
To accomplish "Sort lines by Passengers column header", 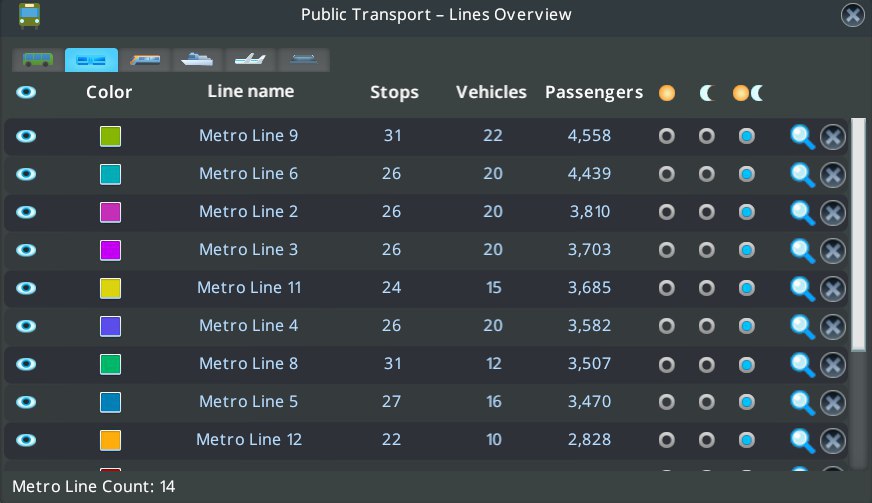I will point(594,93).
